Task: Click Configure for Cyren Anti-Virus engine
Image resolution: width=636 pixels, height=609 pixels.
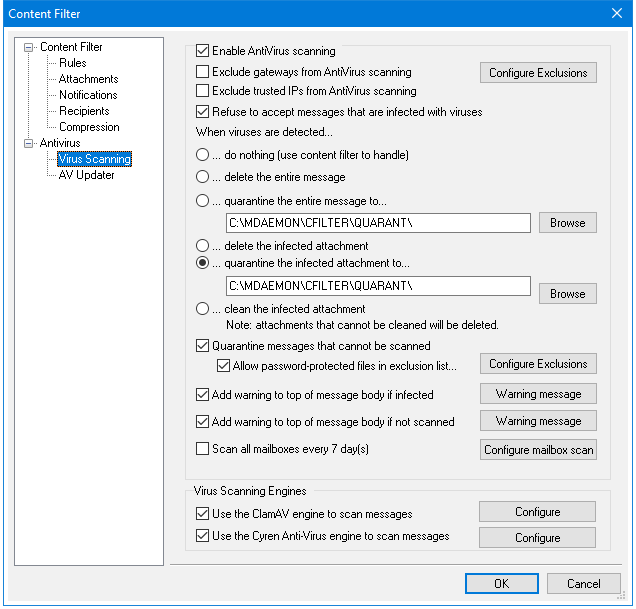Action: point(537,537)
